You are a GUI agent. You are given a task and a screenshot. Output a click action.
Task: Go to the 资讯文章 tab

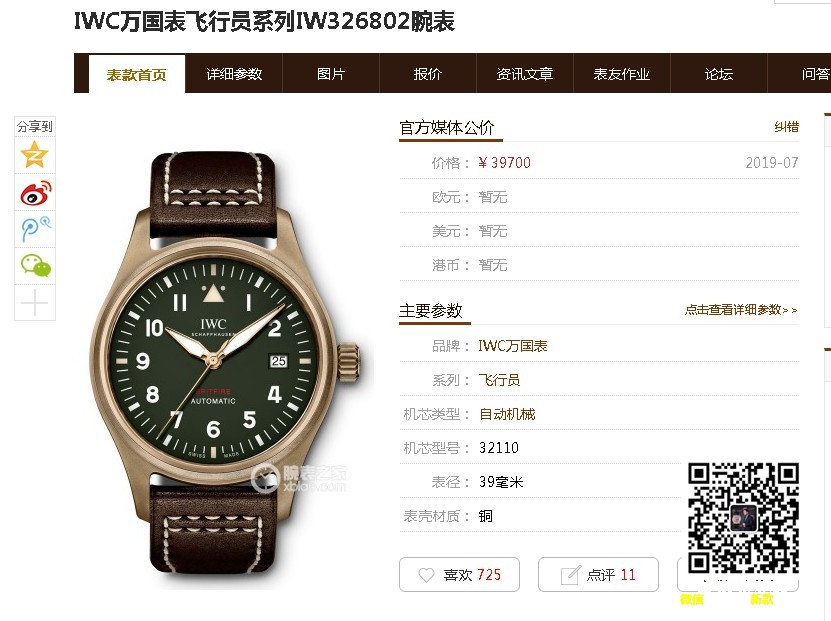pyautogui.click(x=525, y=74)
